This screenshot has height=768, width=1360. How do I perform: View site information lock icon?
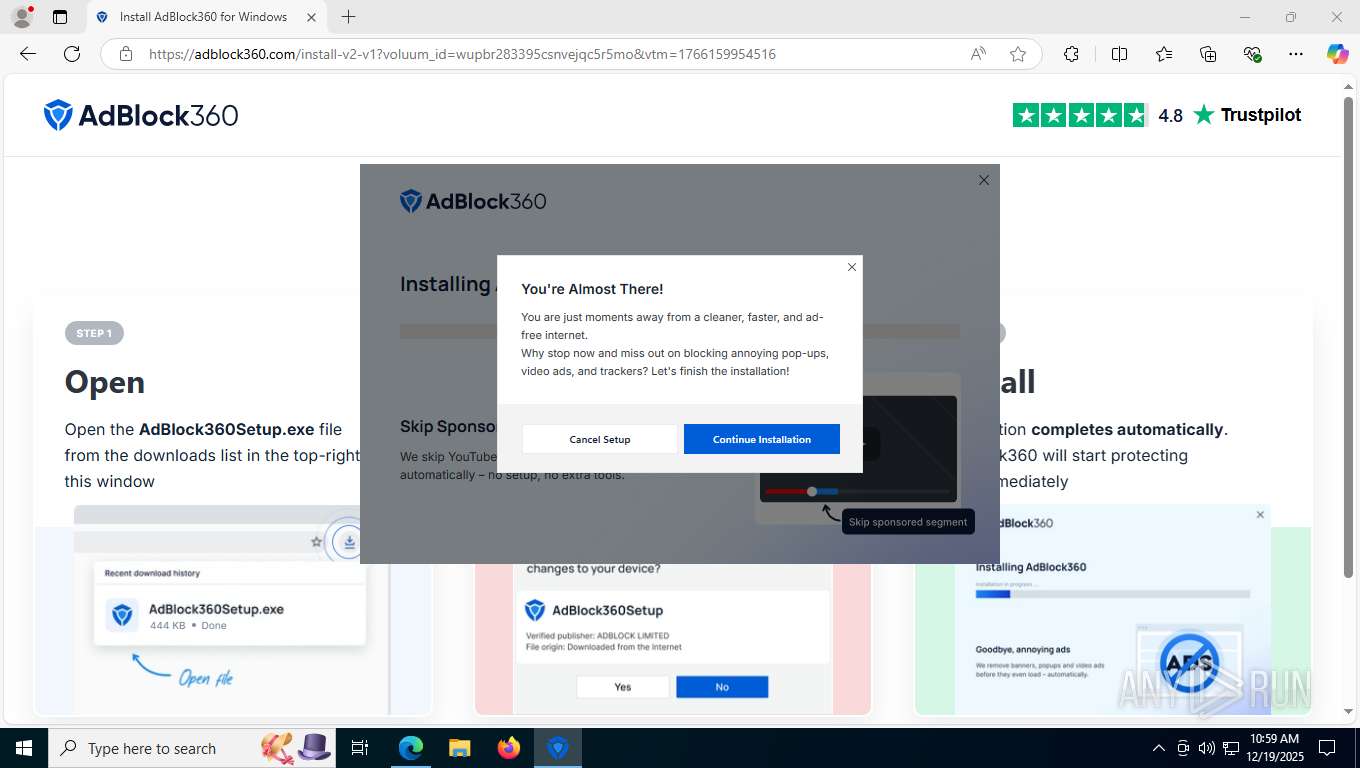click(126, 54)
